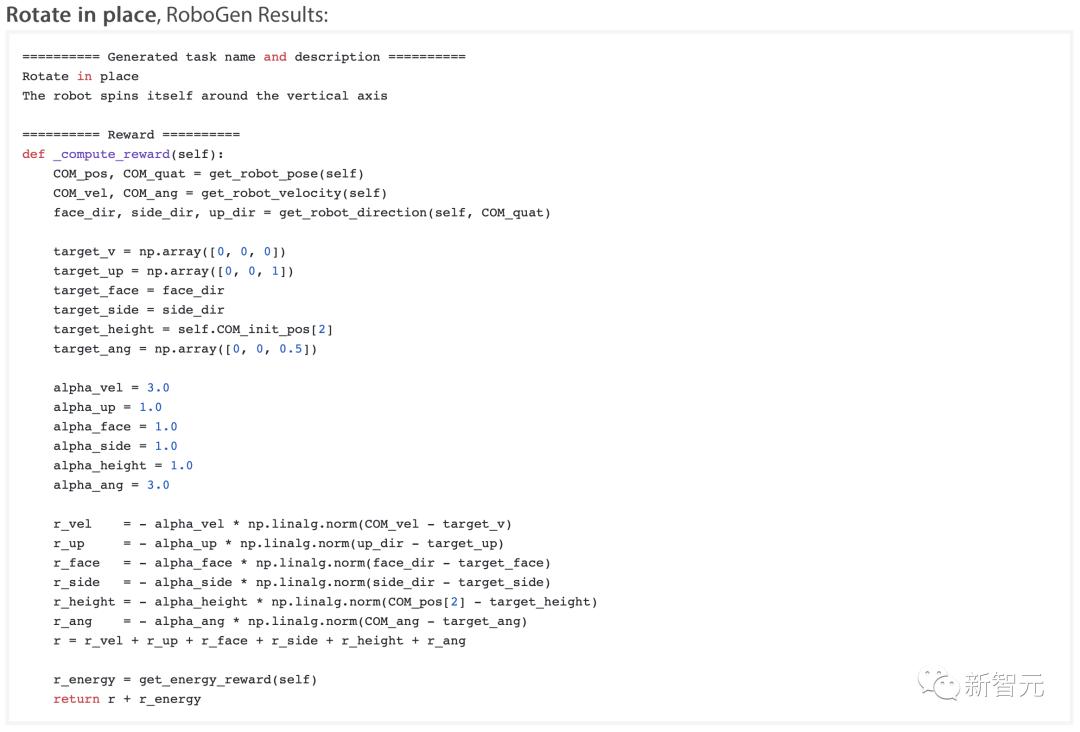Screen dimensions: 1080x732
Task: Click the 'alpha_ang = 3.0' line
Action: pos(112,485)
